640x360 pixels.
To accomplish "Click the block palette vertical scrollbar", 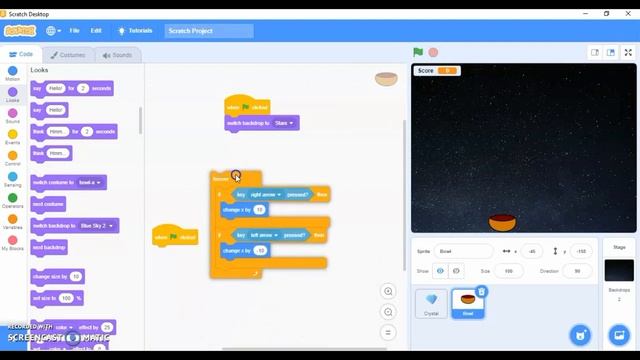I will point(140,121).
